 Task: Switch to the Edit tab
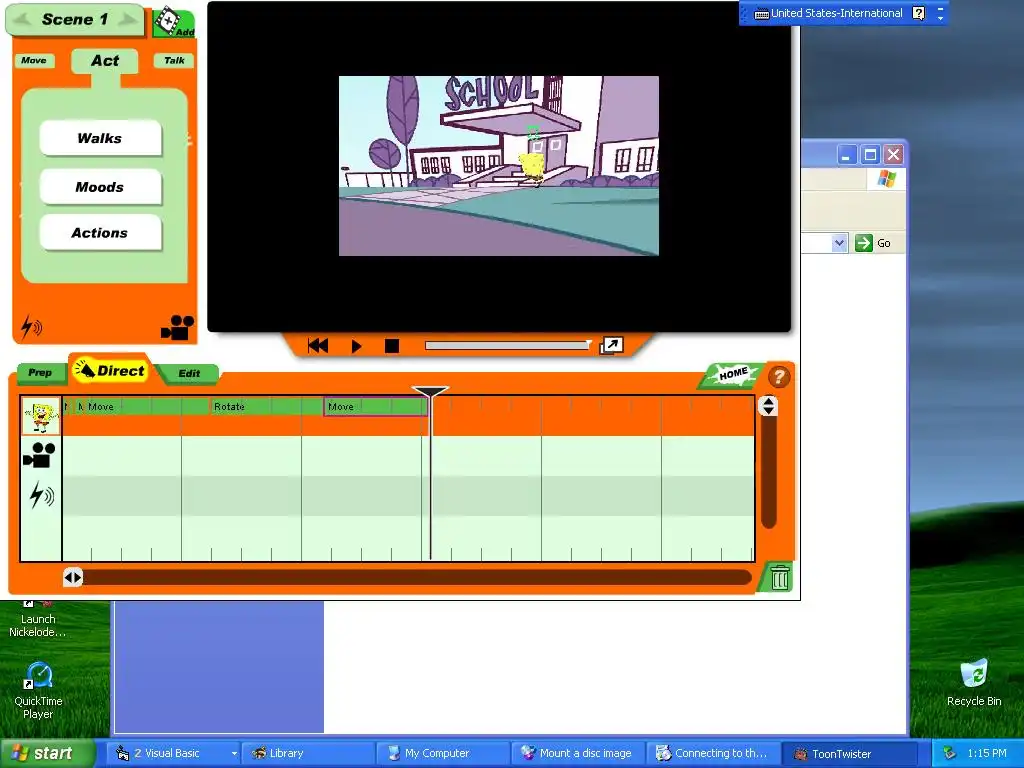[x=189, y=373]
